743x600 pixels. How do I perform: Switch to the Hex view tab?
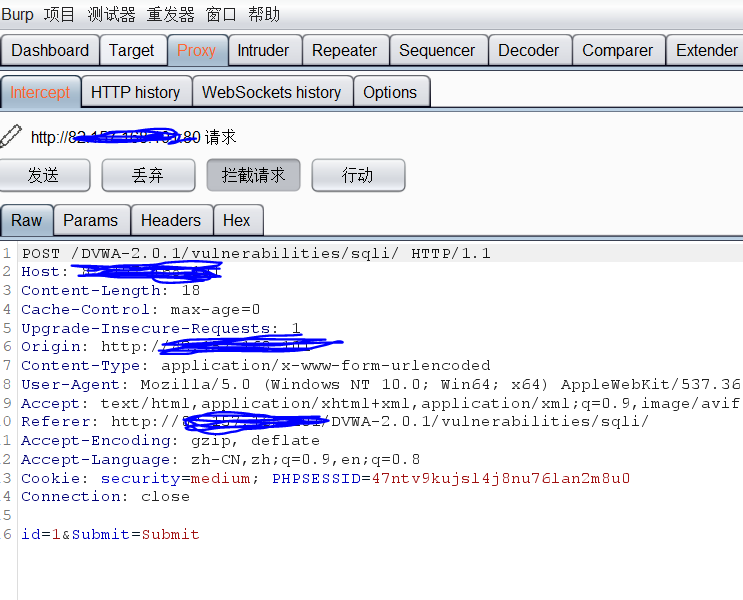pos(236,220)
